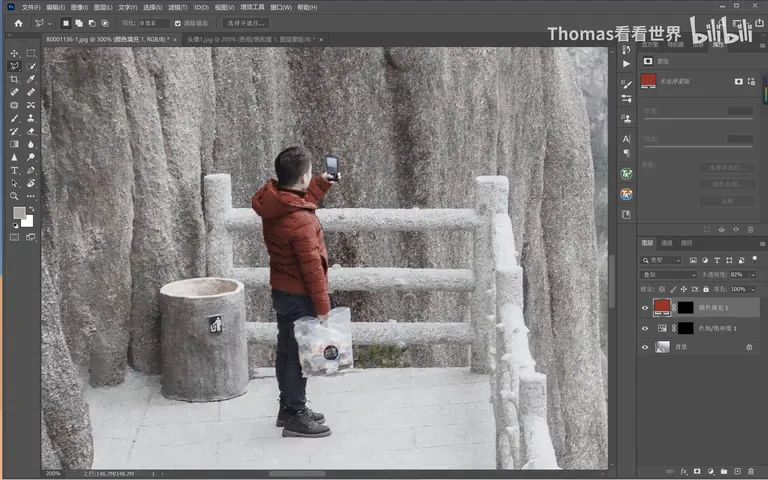This screenshot has width=768, height=480.
Task: Switch to the 头像1.jpg document tab
Action: click(251, 39)
